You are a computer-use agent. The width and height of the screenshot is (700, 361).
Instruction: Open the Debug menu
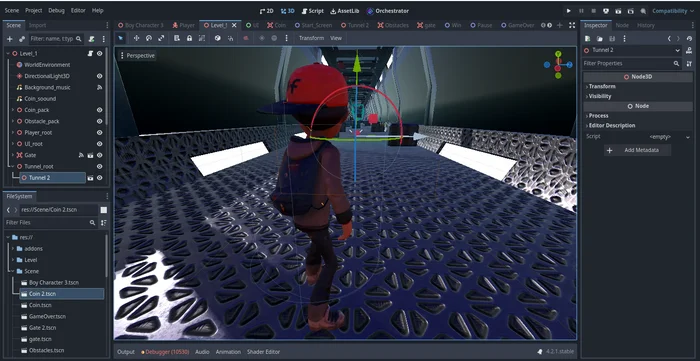[x=56, y=10]
